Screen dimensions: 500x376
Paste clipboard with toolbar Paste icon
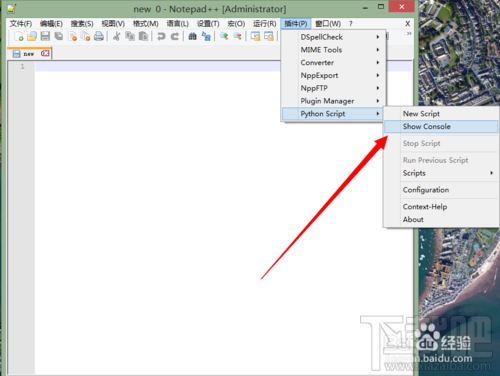(143, 36)
